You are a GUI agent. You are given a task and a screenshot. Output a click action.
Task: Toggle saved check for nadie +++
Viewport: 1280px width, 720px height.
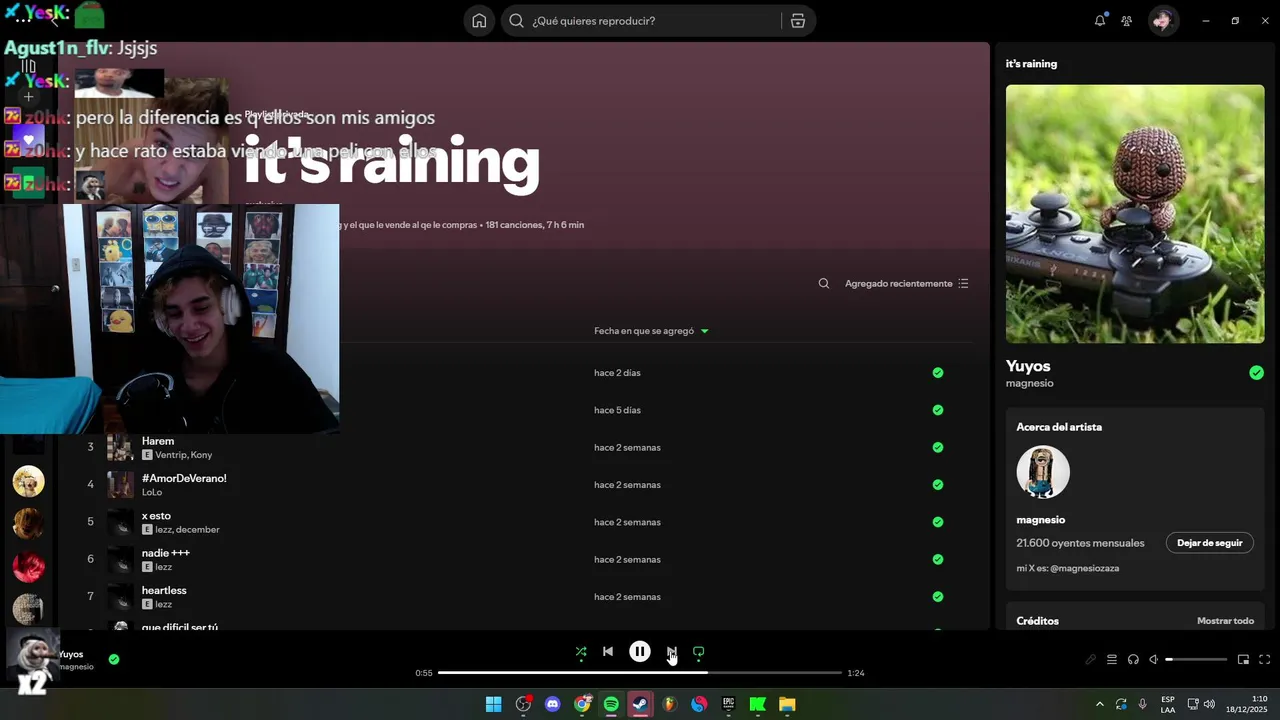938,560
